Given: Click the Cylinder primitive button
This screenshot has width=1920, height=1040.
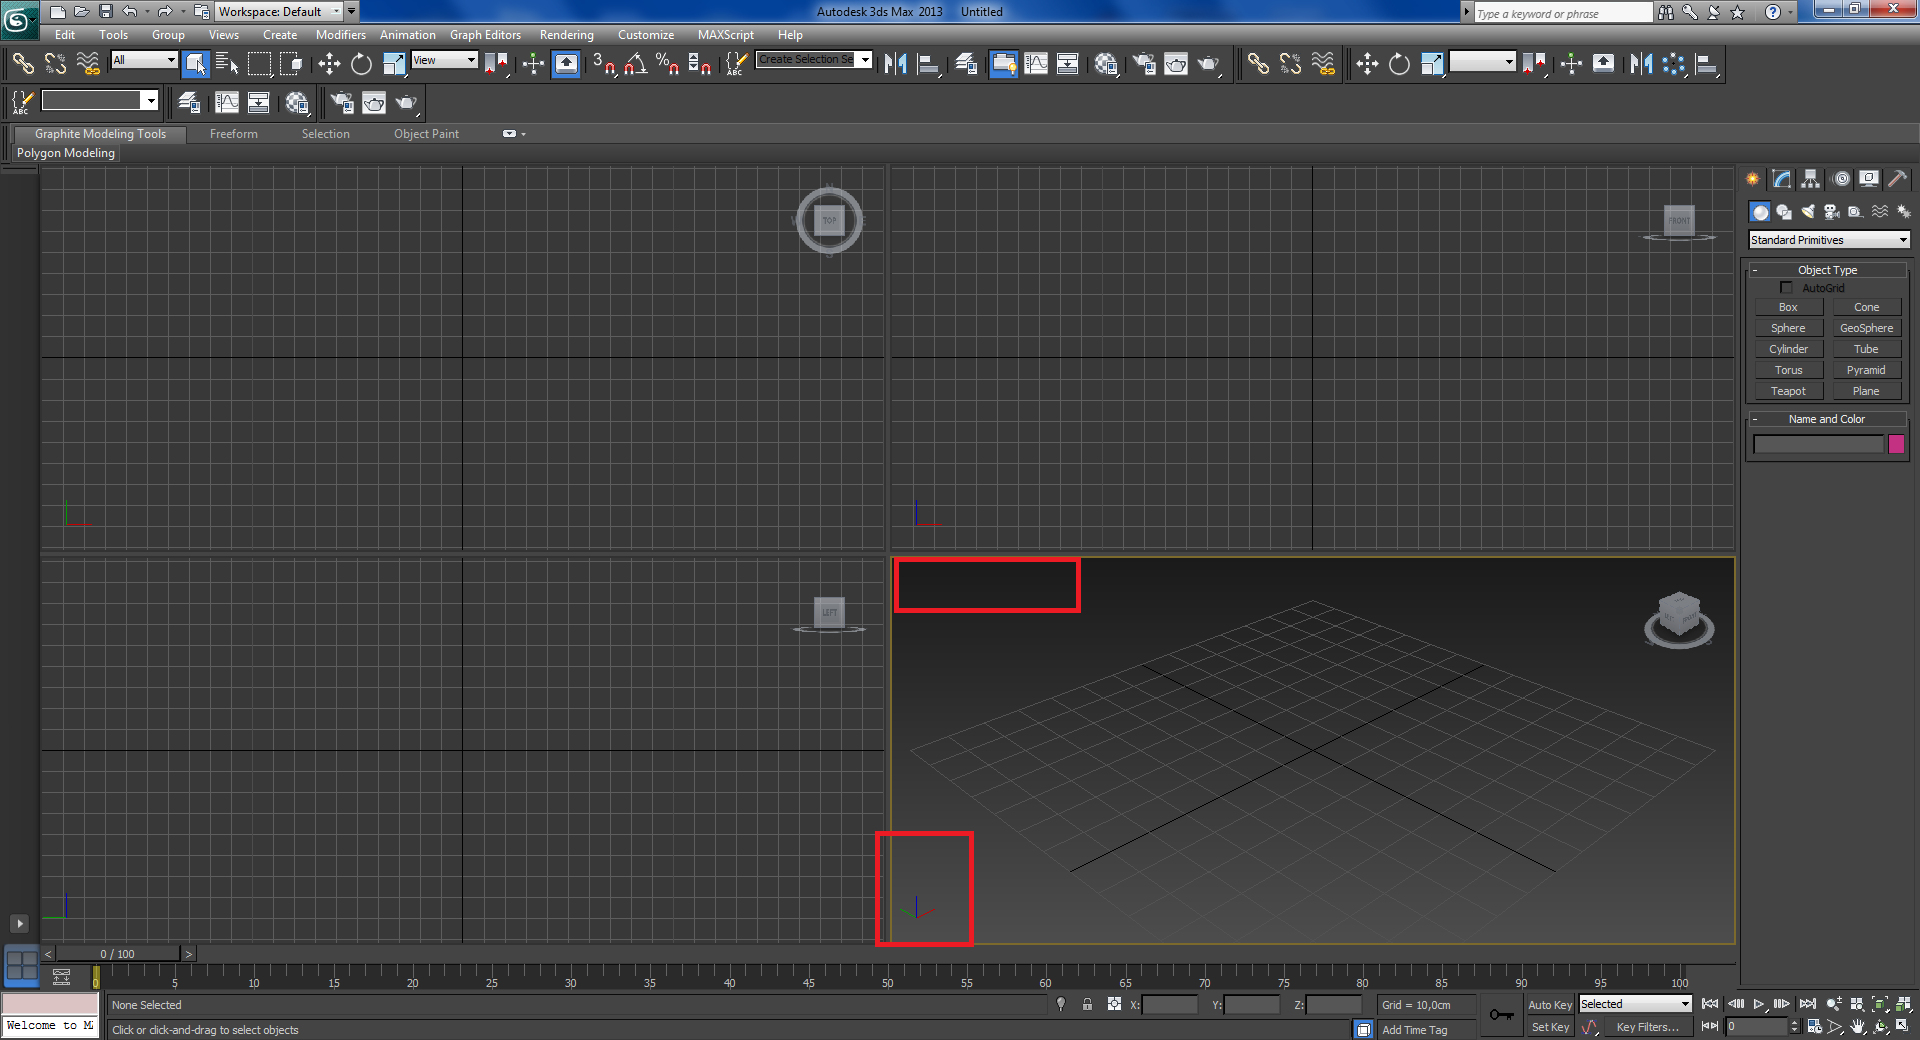Looking at the screenshot, I should [x=1788, y=349].
